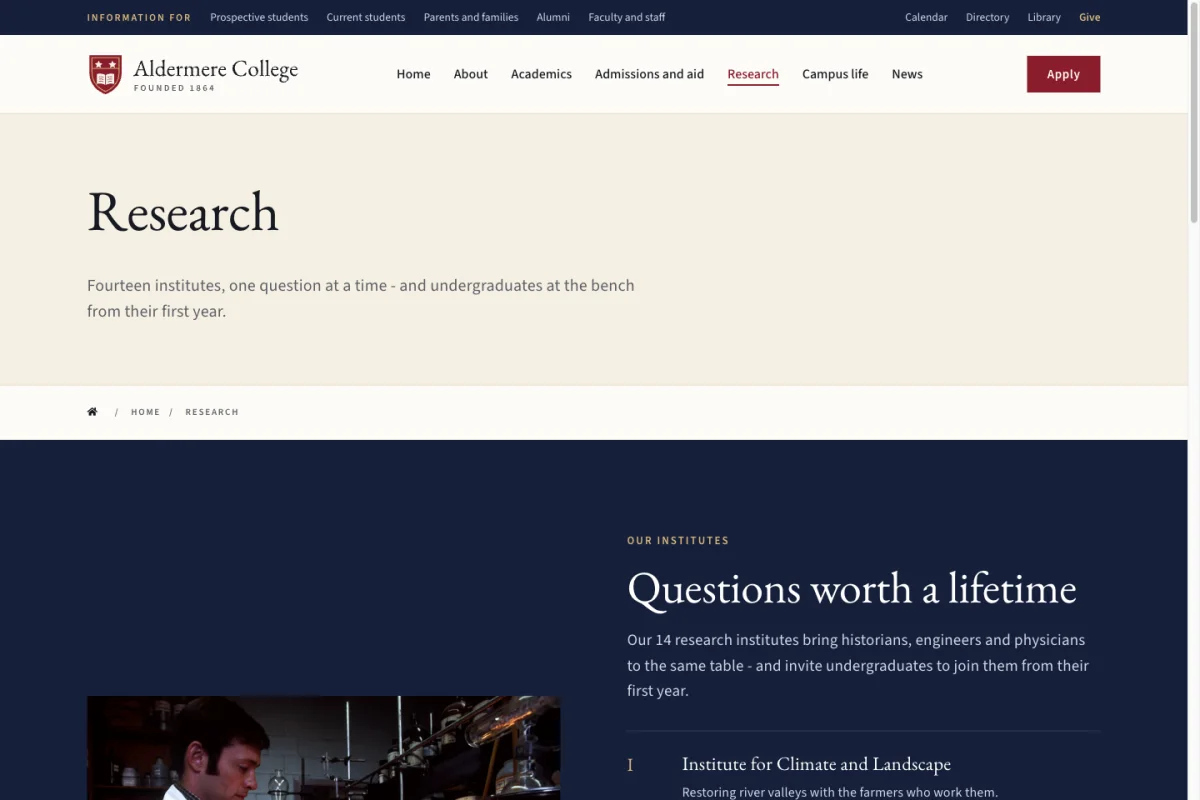Click the Aldermere College shield logo
The image size is (1200, 800).
105,74
